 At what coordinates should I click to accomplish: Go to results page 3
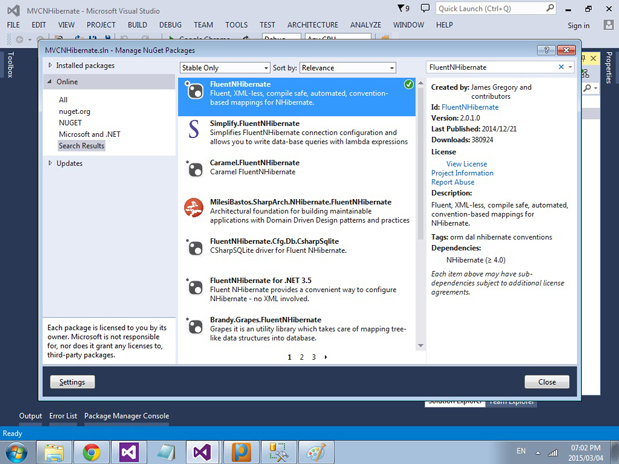[x=314, y=357]
